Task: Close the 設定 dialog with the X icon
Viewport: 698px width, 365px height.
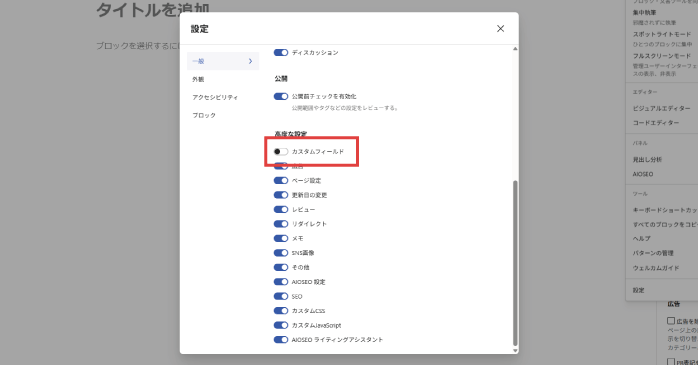Action: click(x=500, y=28)
